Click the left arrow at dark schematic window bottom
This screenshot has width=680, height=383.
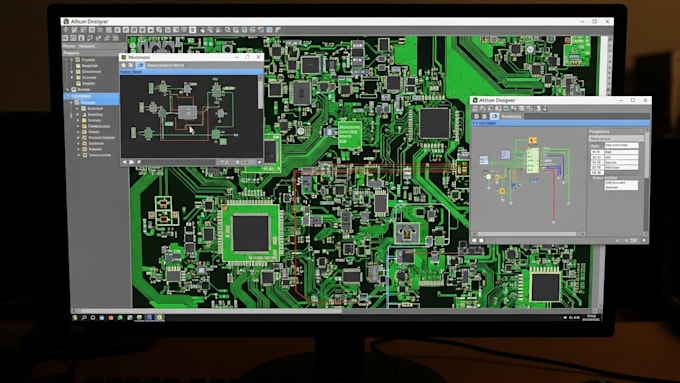(x=124, y=162)
